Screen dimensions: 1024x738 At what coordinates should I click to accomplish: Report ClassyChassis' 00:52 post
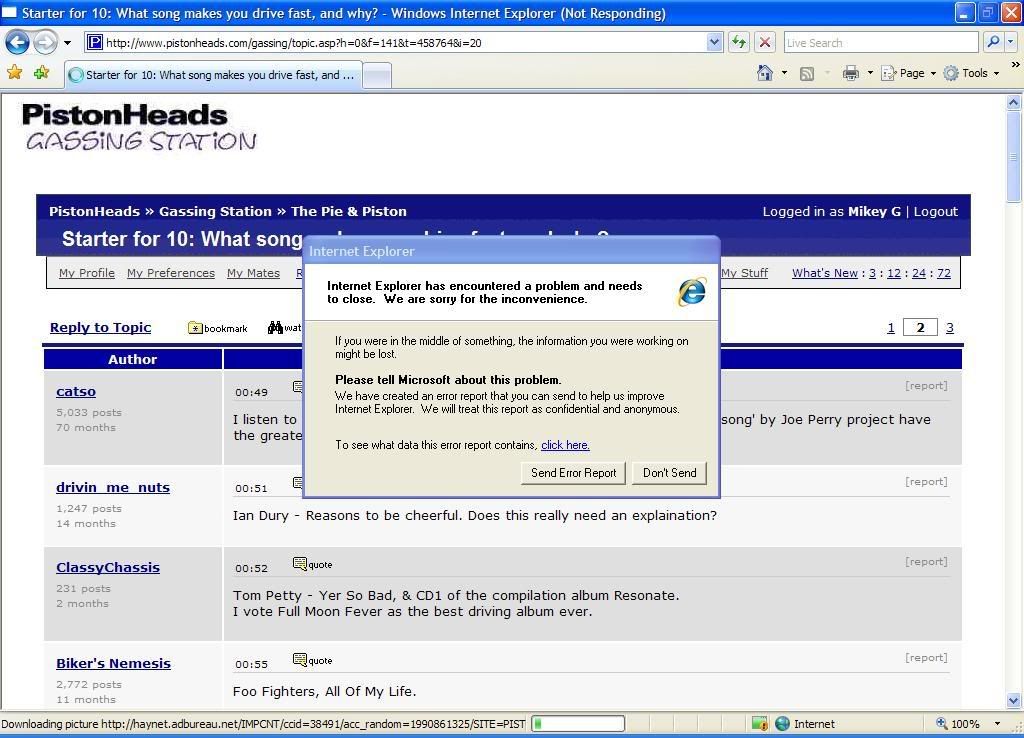pos(926,562)
